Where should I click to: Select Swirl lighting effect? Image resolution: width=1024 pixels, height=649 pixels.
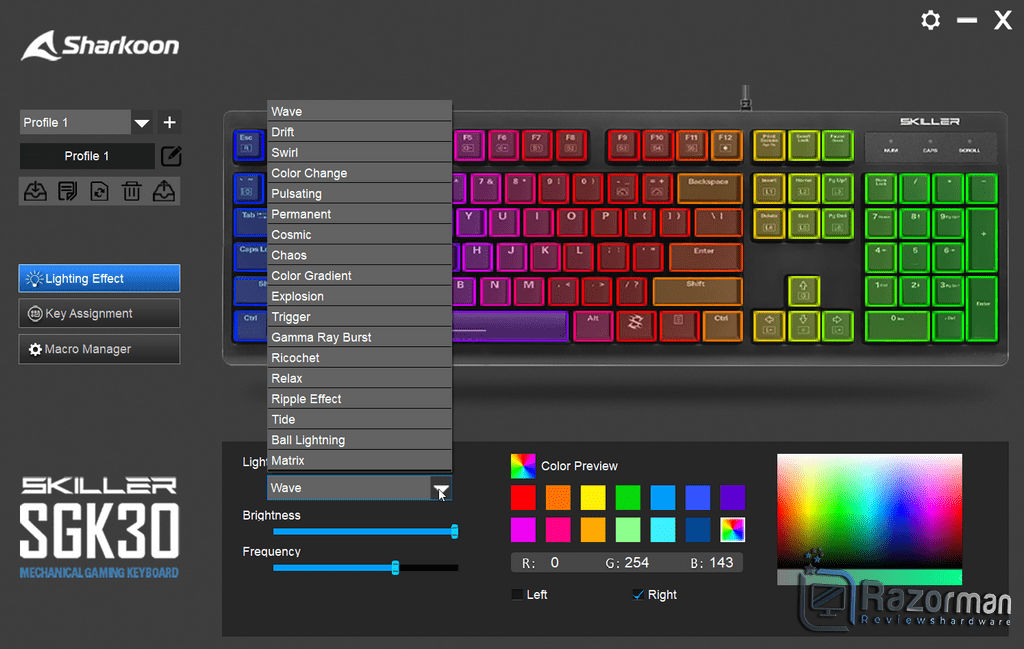click(359, 152)
